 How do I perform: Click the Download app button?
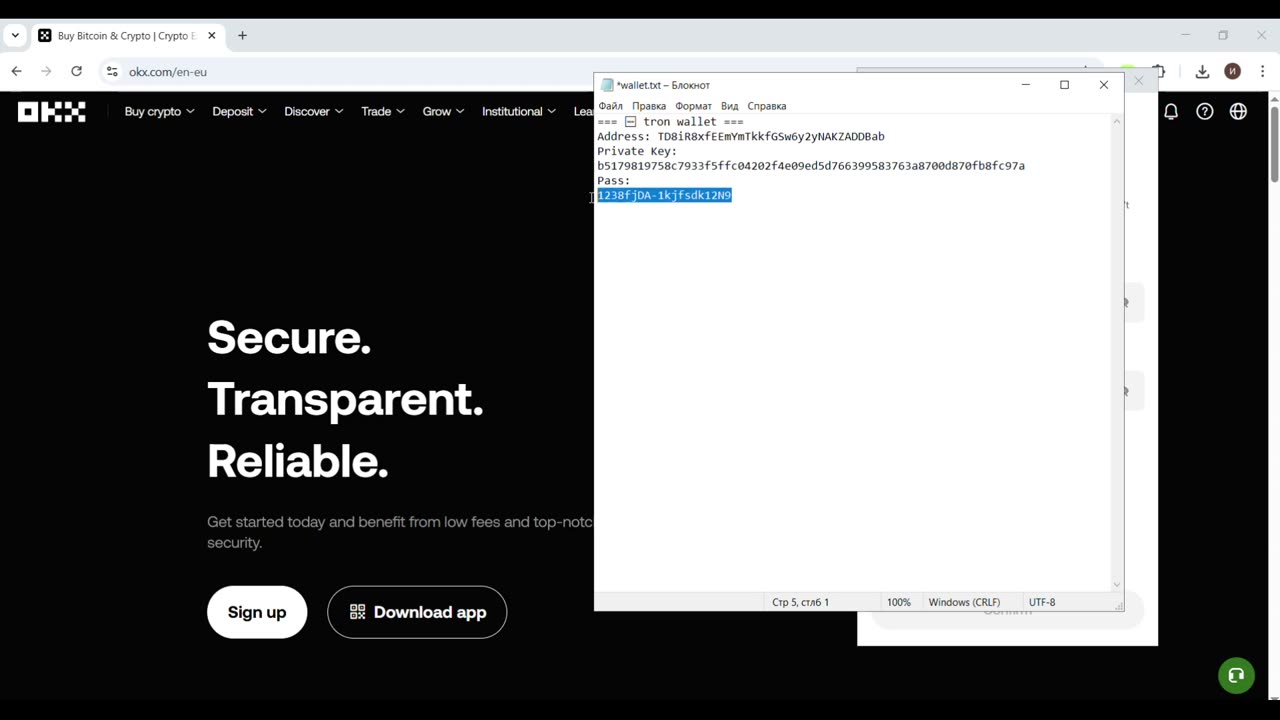point(417,612)
